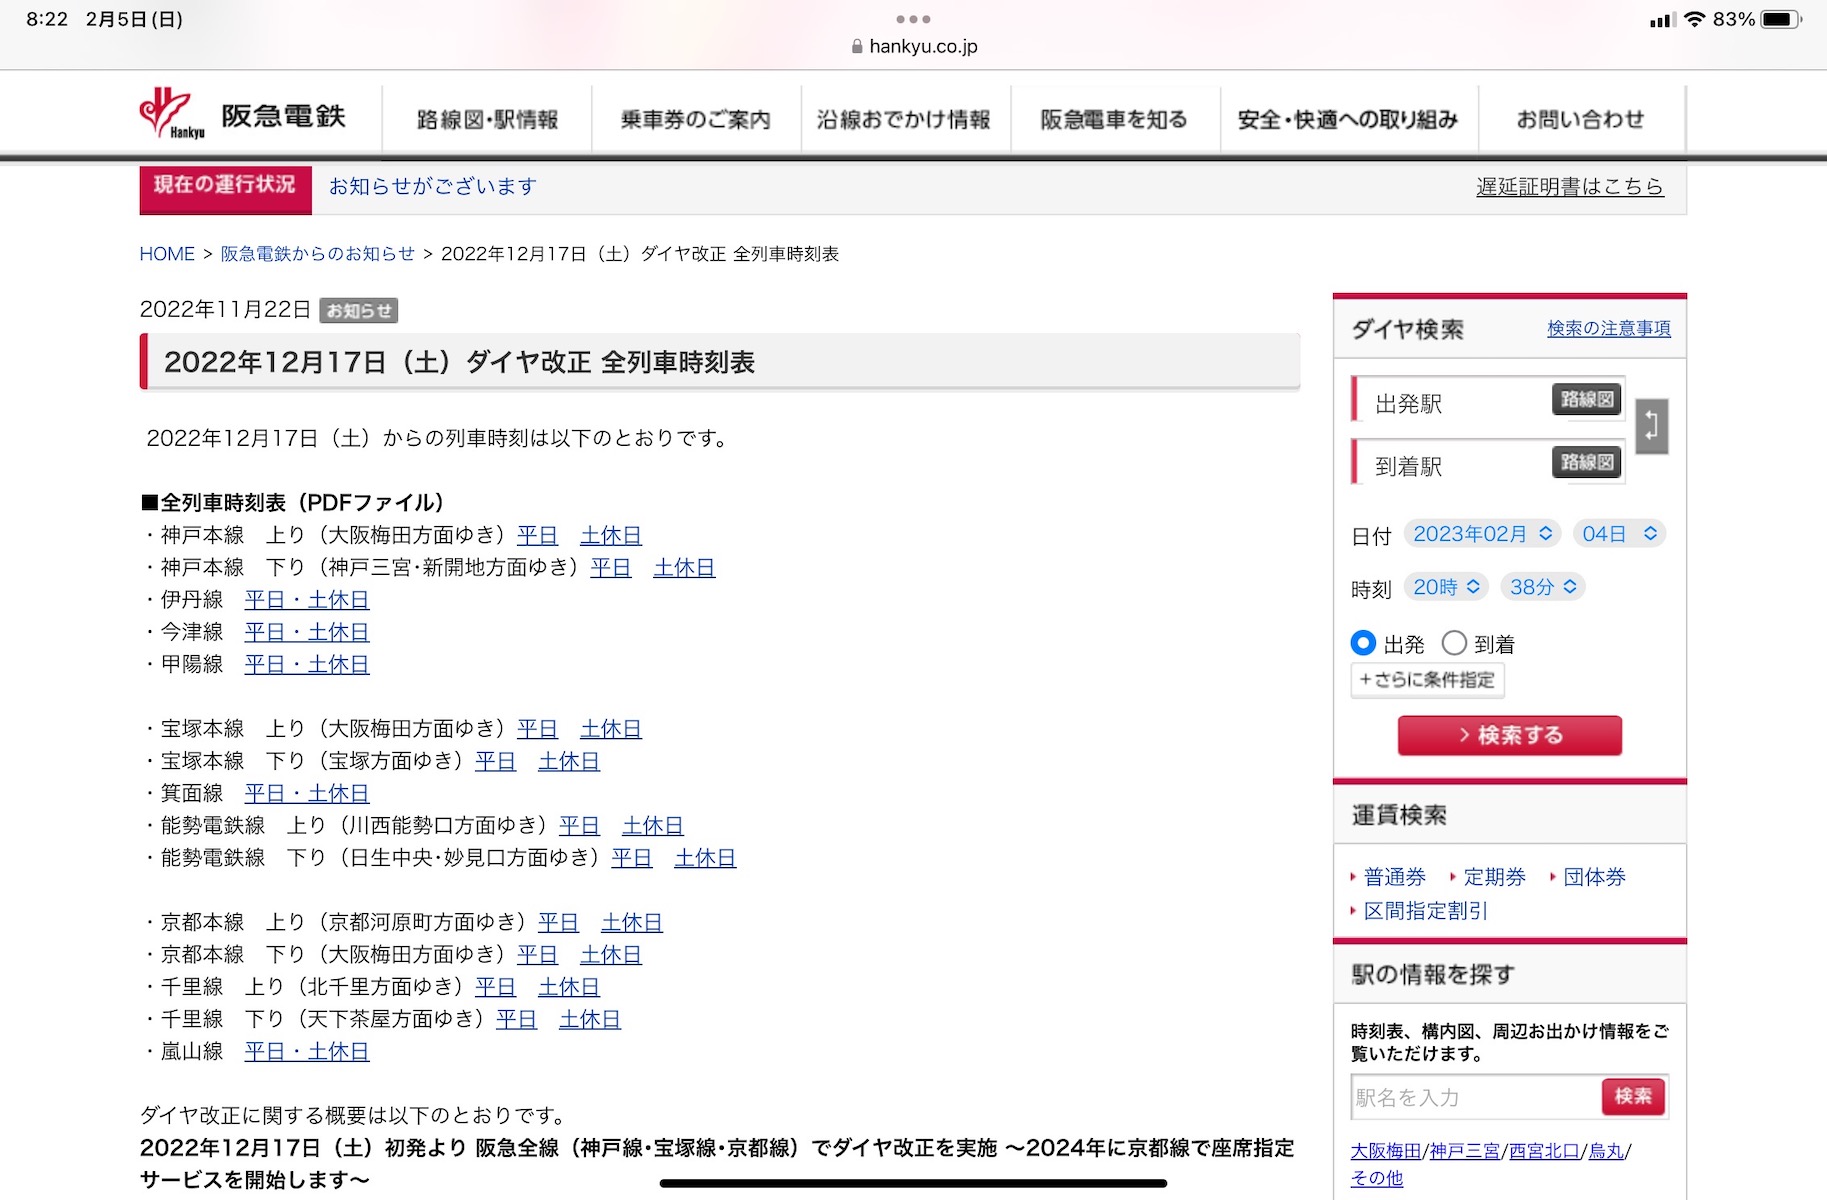Open 路線図 map for 出発駅 field
The width and height of the screenshot is (1827, 1200).
1587,399
